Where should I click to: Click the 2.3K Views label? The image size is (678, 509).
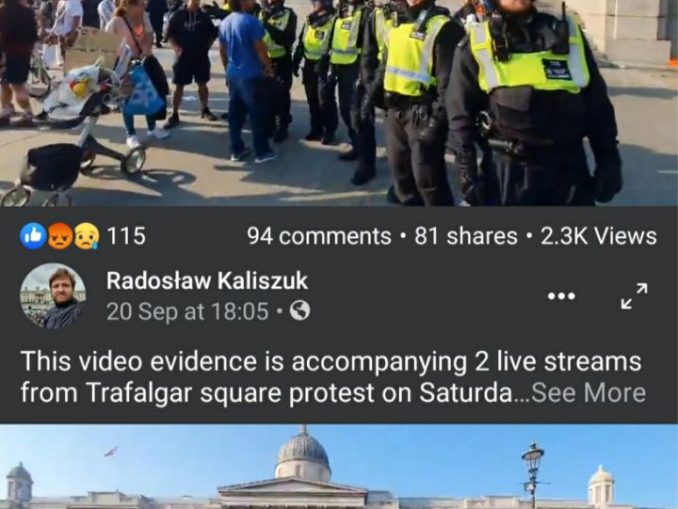click(598, 236)
